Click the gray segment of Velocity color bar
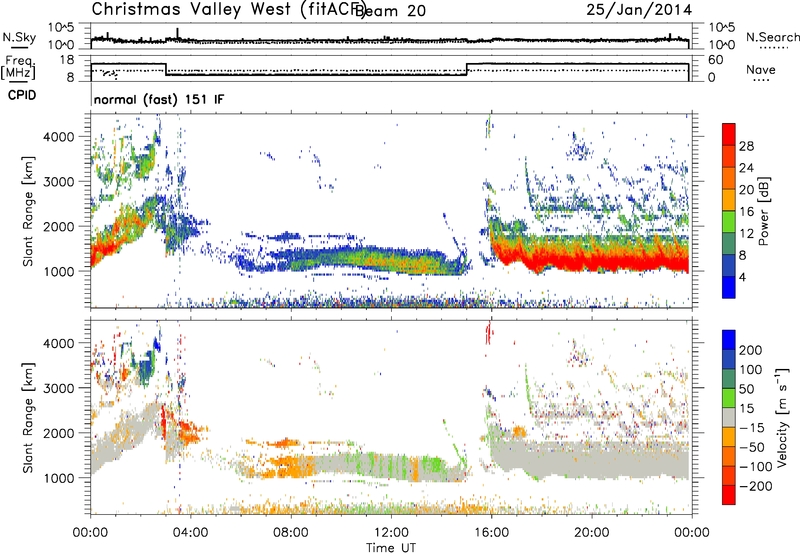 click(729, 417)
